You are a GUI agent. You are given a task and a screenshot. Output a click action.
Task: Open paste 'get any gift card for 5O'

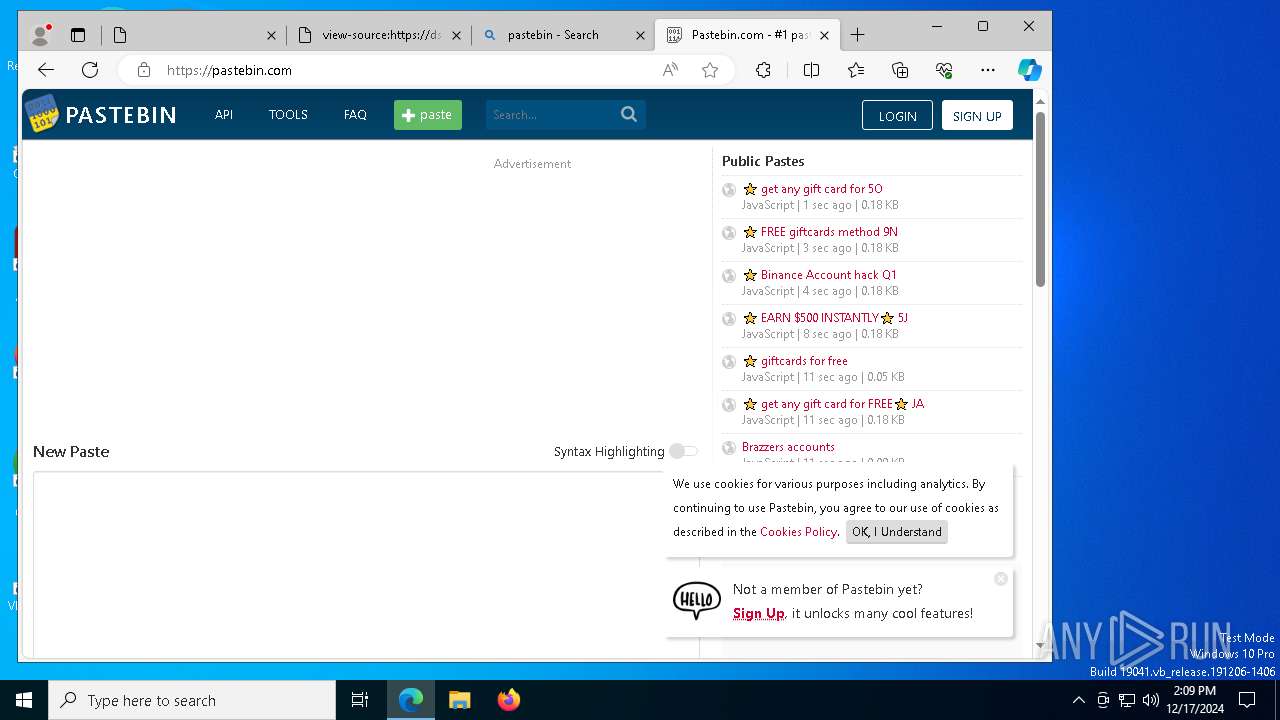point(821,188)
